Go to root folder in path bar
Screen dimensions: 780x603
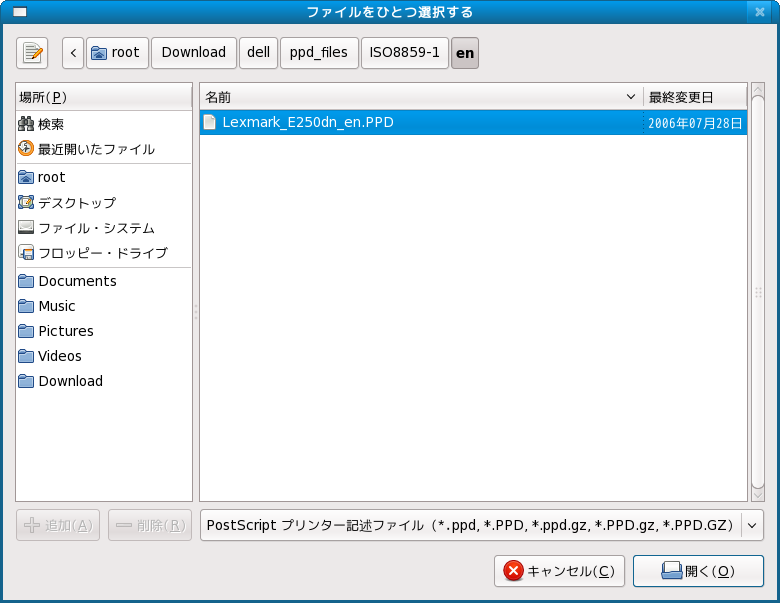coord(117,53)
